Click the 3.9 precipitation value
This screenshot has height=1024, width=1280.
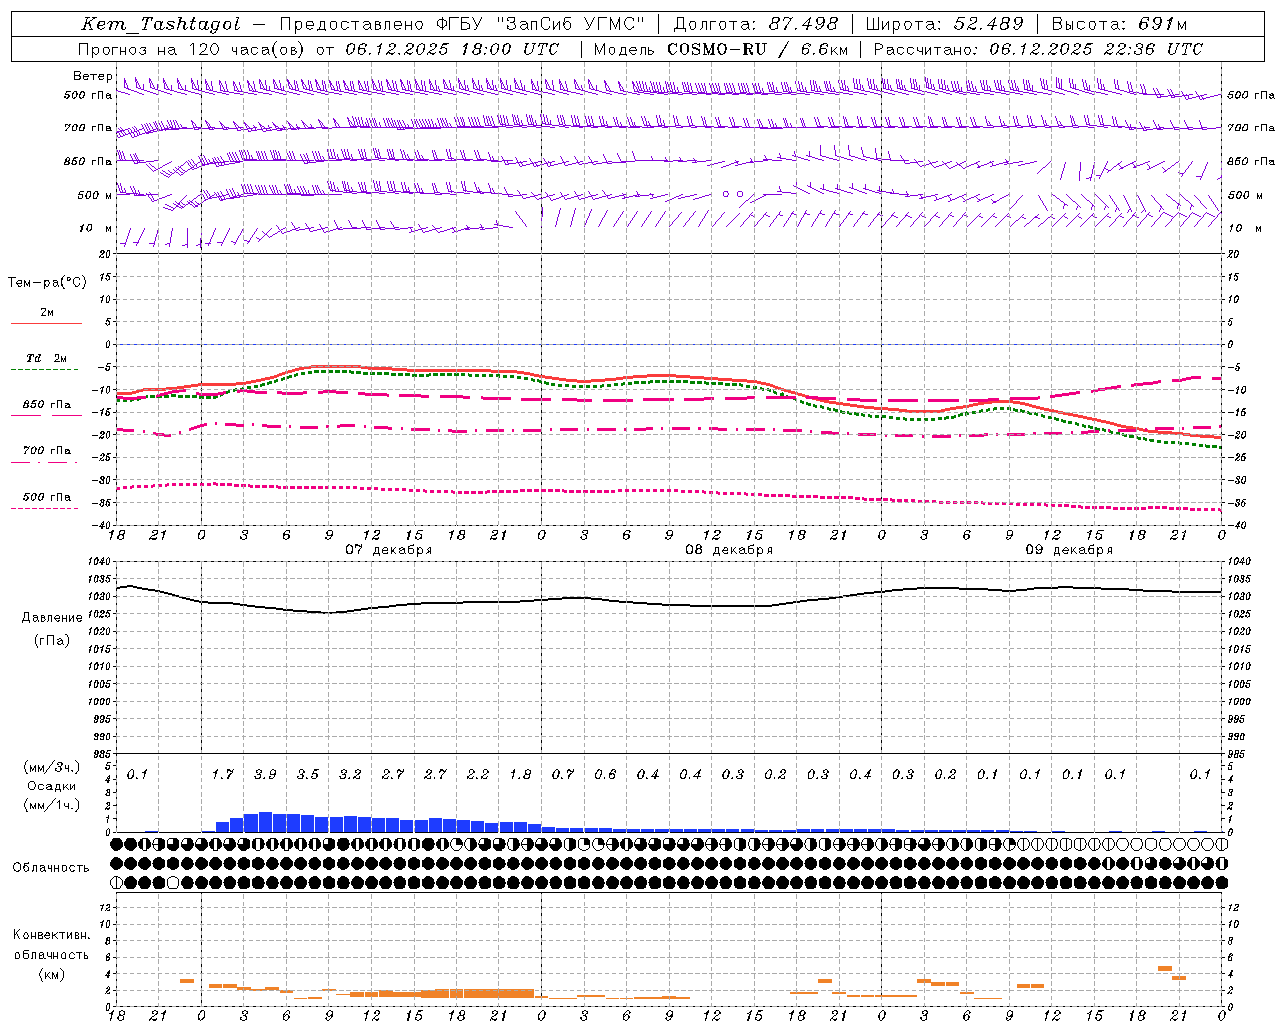265,775
